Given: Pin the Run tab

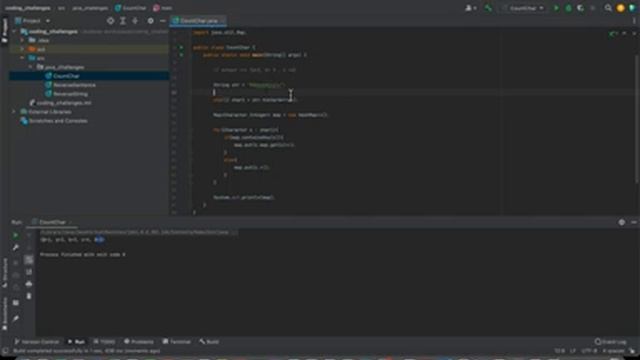Looking at the screenshot, I should 16,318.
